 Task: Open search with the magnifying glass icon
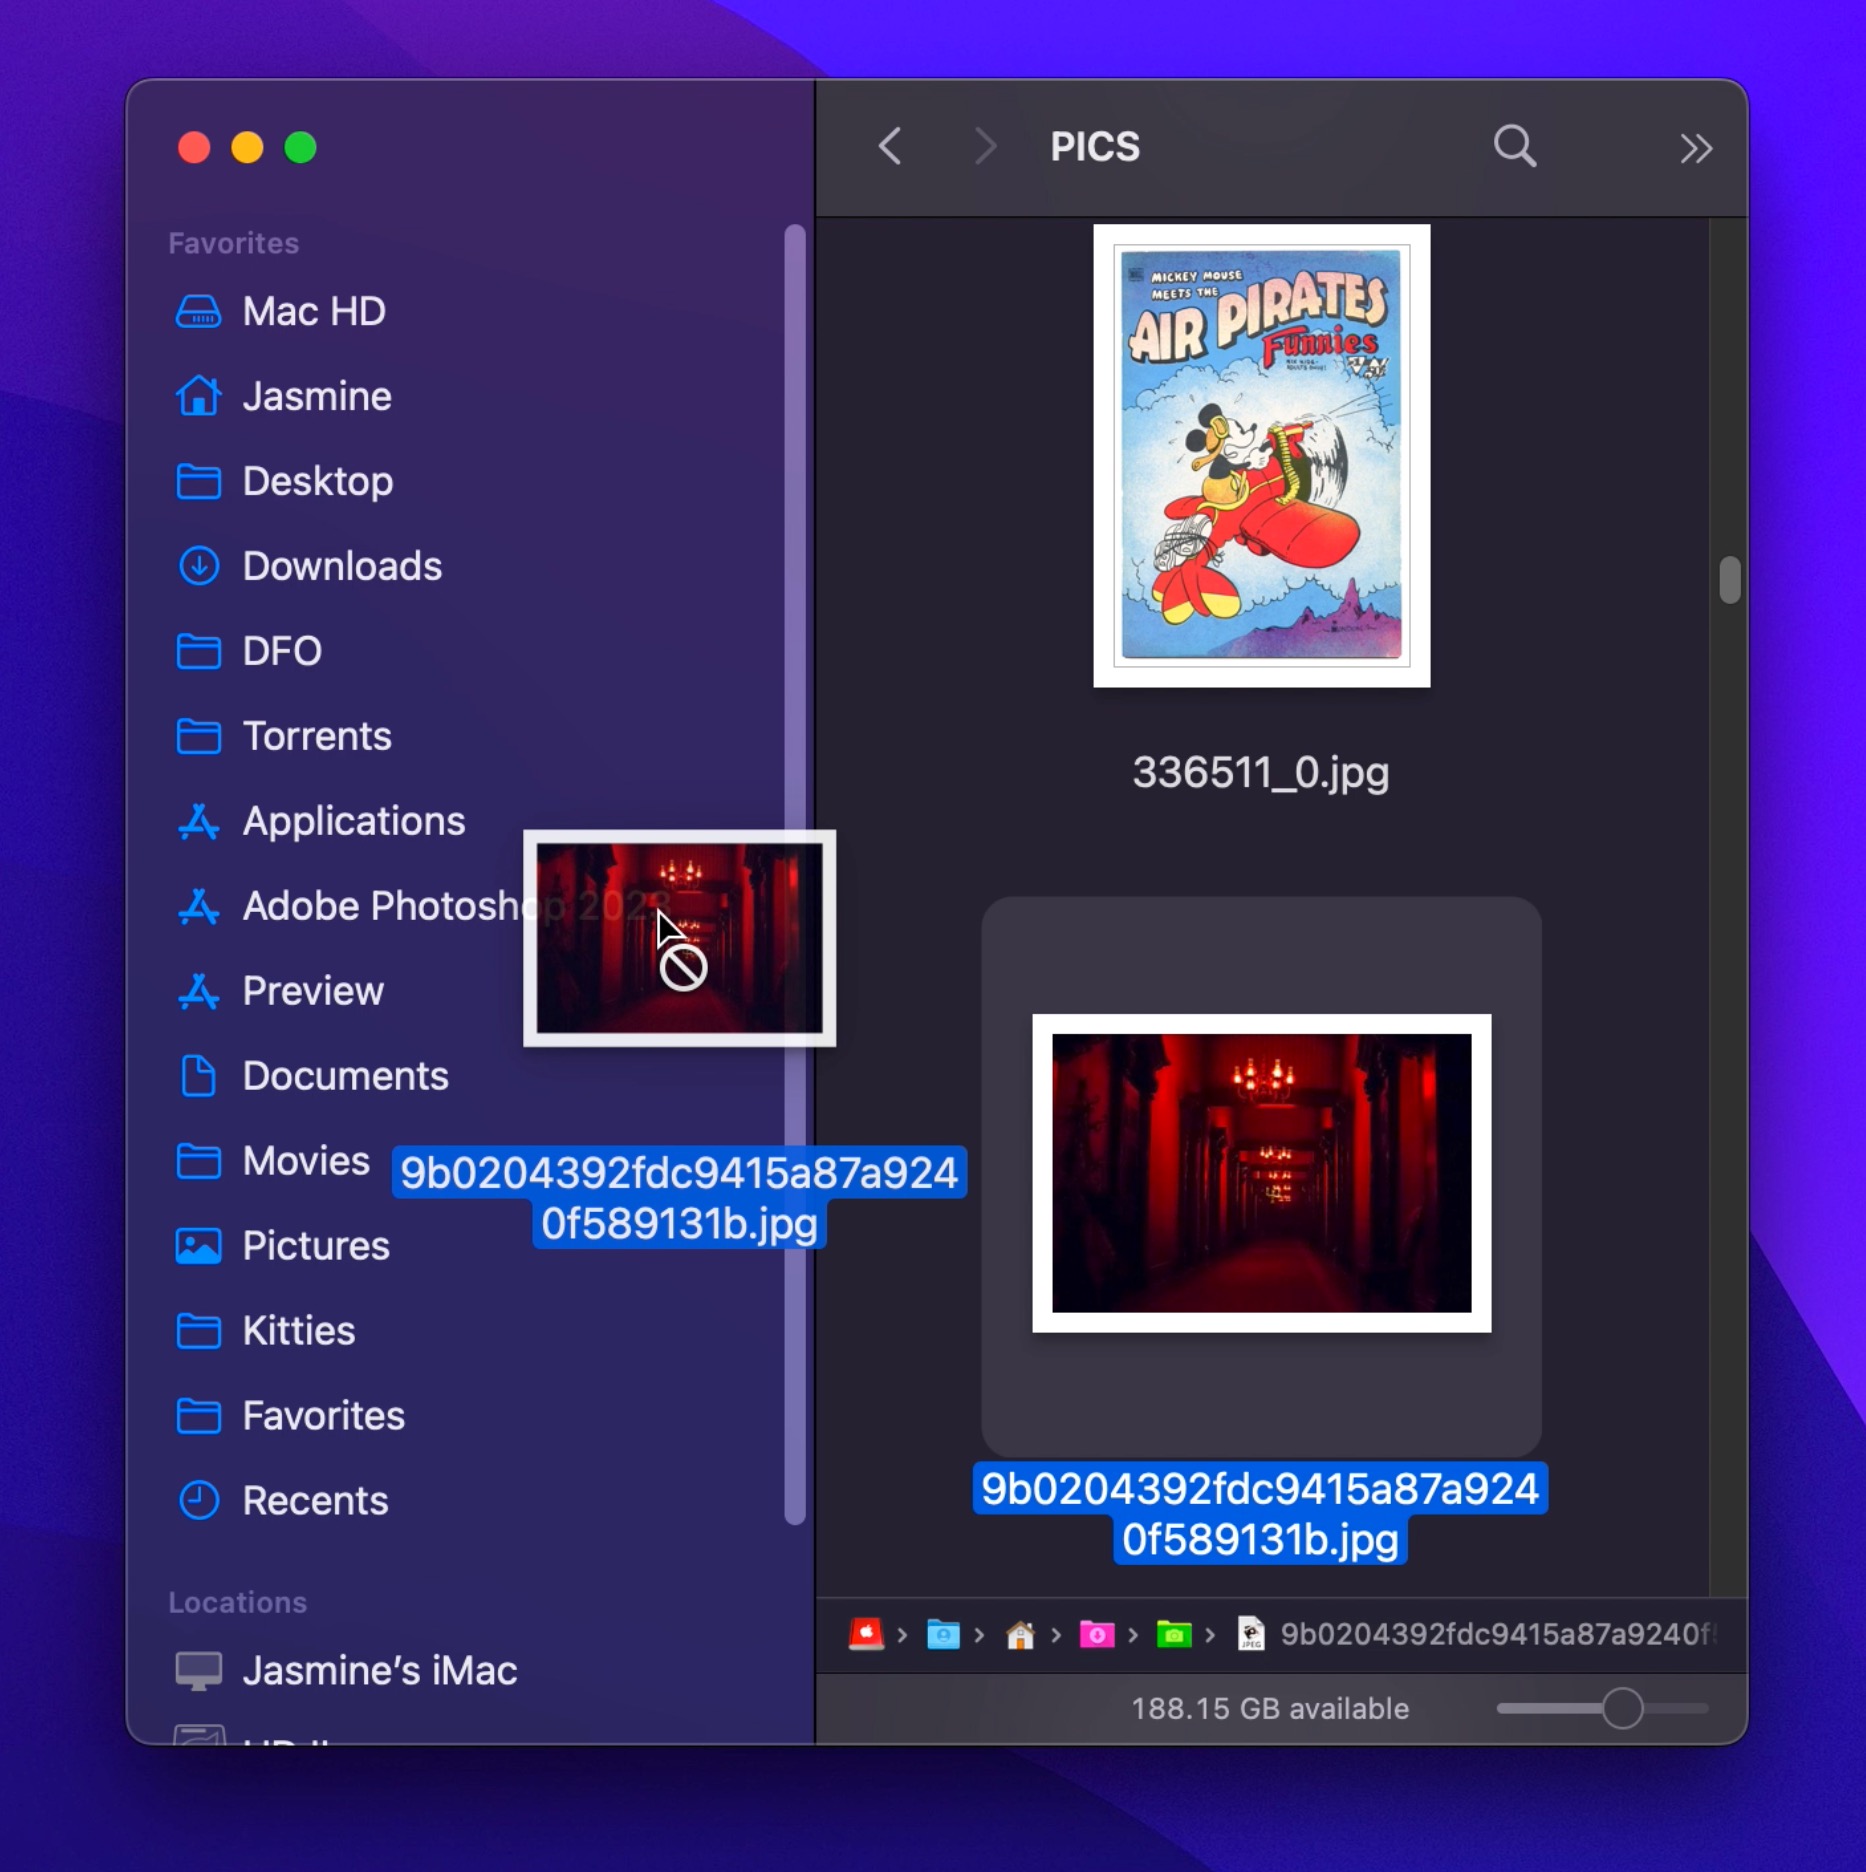[x=1515, y=147]
